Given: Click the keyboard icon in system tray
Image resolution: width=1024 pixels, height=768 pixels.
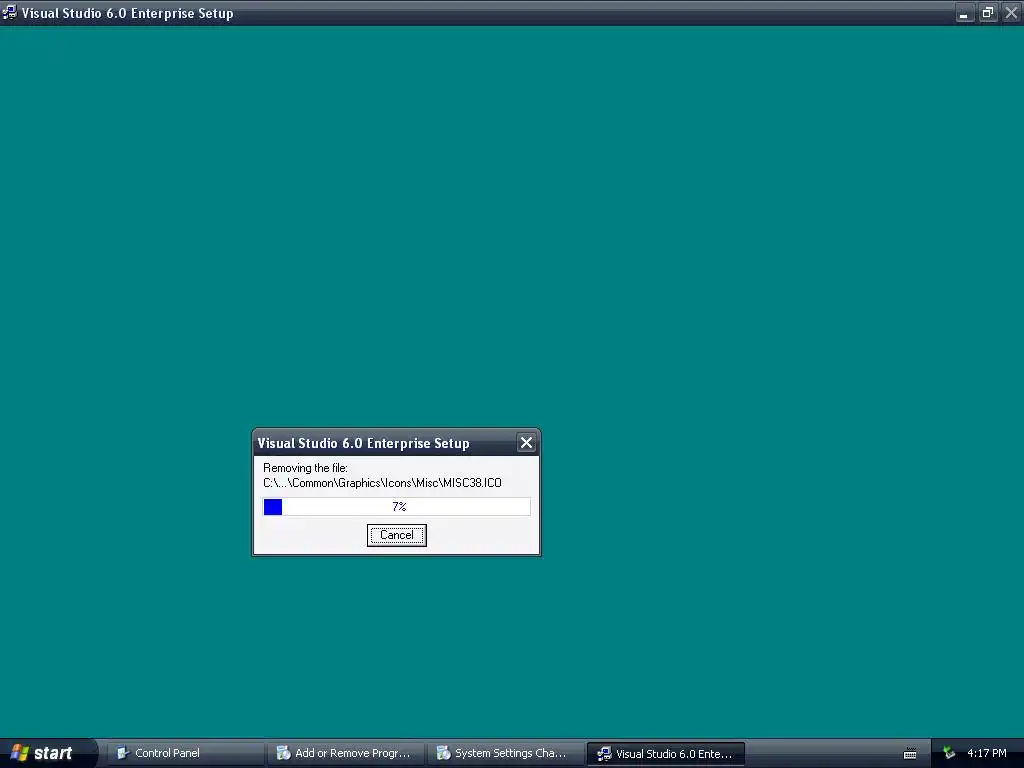Looking at the screenshot, I should point(910,754).
